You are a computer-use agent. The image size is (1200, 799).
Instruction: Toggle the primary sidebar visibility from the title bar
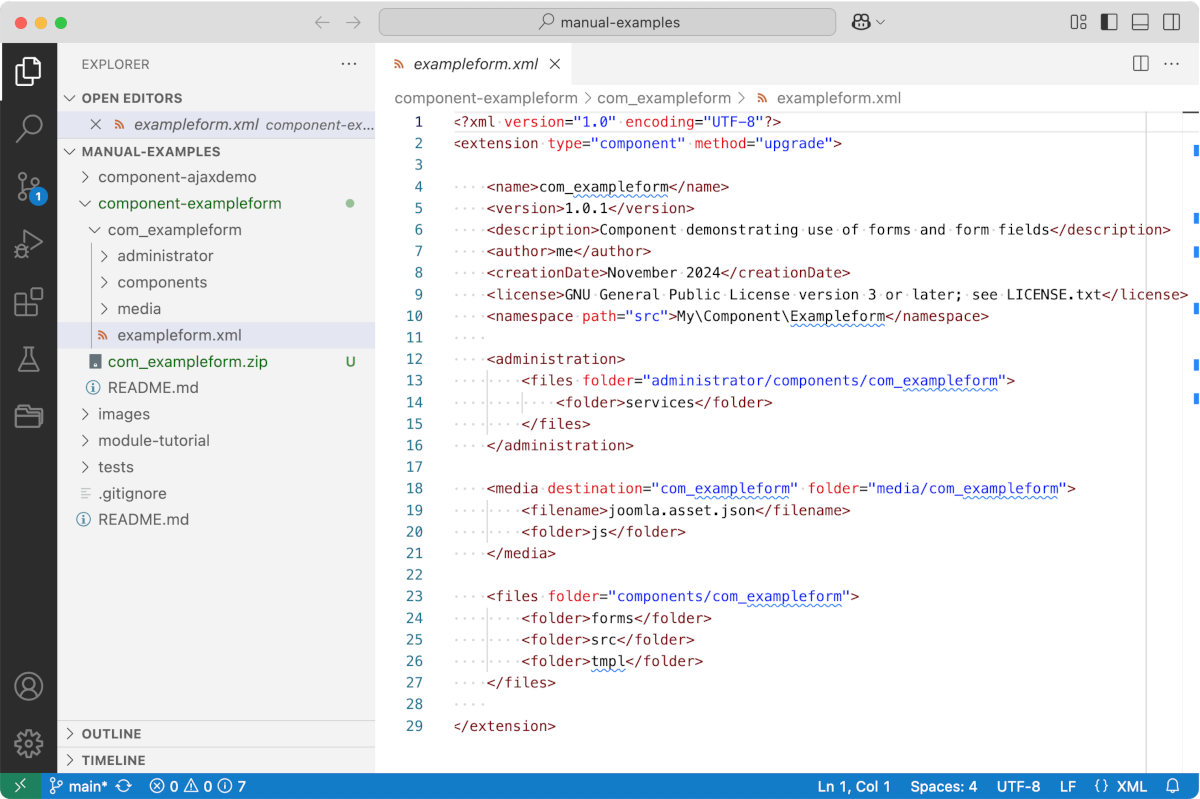point(1108,21)
